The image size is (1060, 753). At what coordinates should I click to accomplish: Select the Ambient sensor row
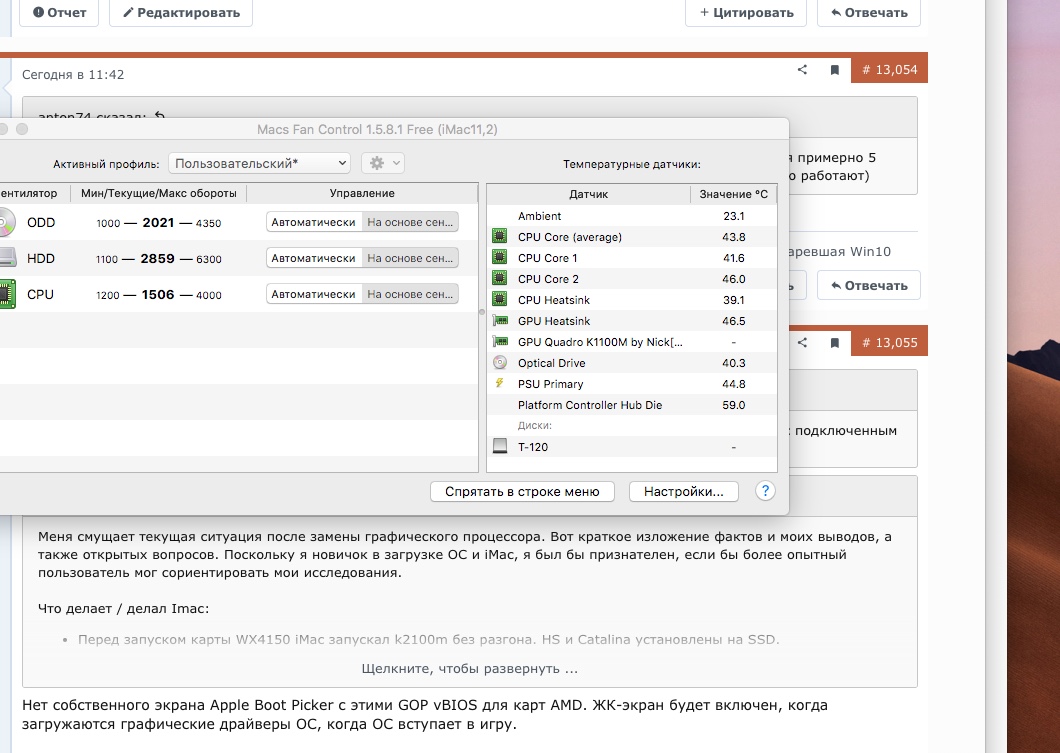(631, 216)
